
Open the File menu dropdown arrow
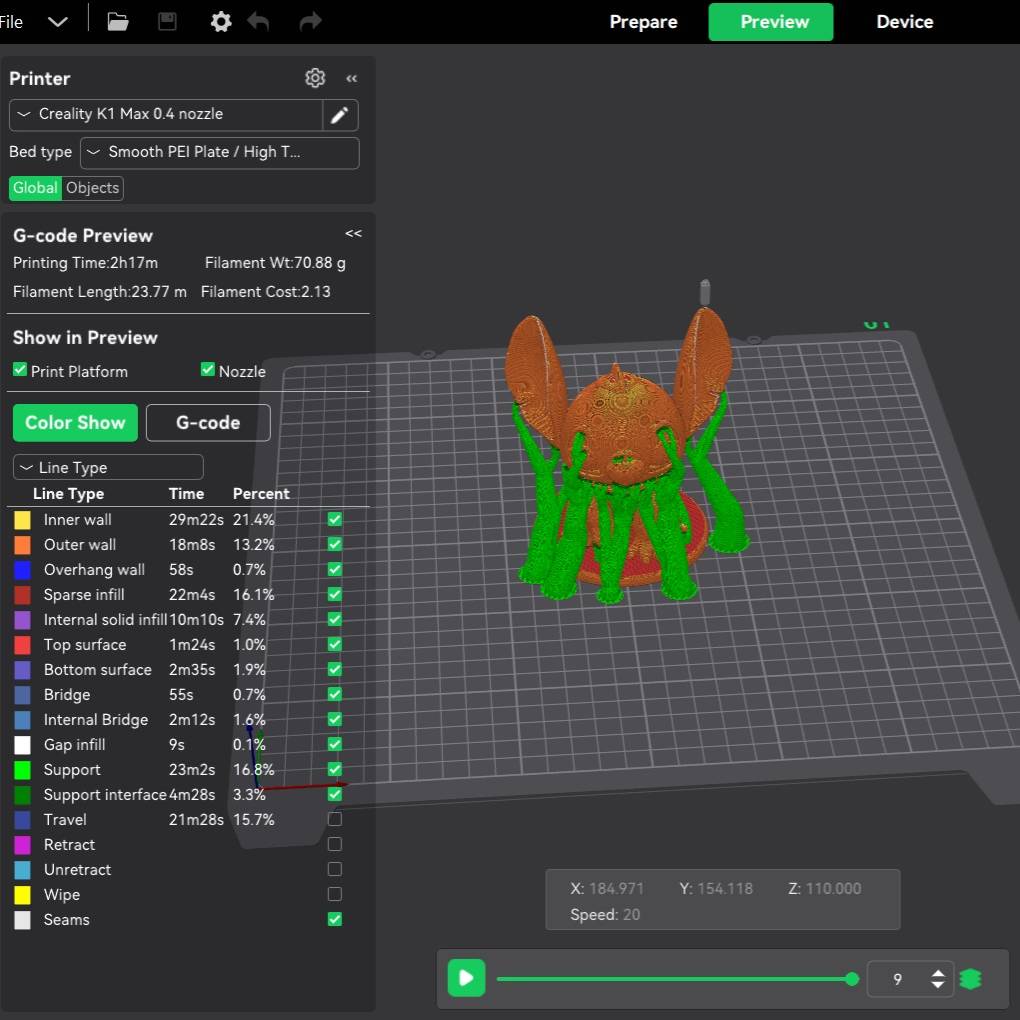click(x=58, y=22)
